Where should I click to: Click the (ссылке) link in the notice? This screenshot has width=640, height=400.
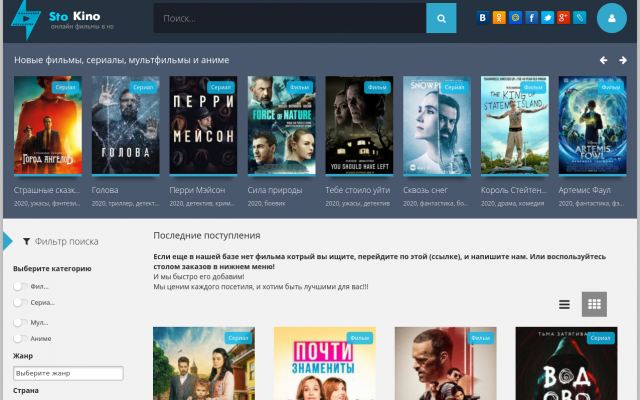click(445, 257)
